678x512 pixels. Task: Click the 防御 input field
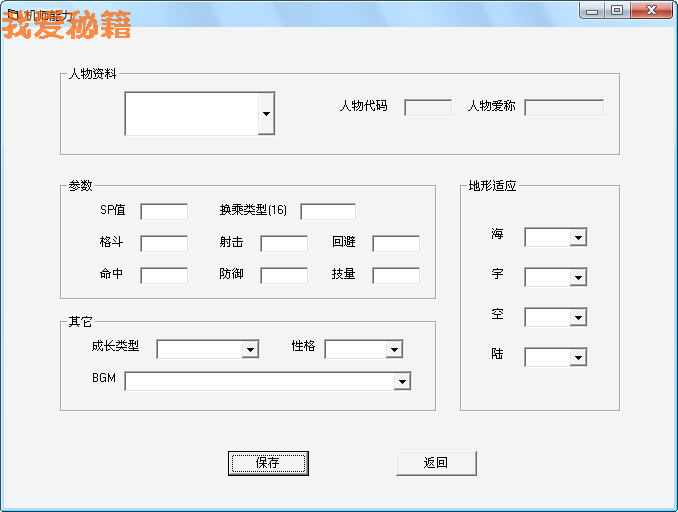(x=284, y=275)
